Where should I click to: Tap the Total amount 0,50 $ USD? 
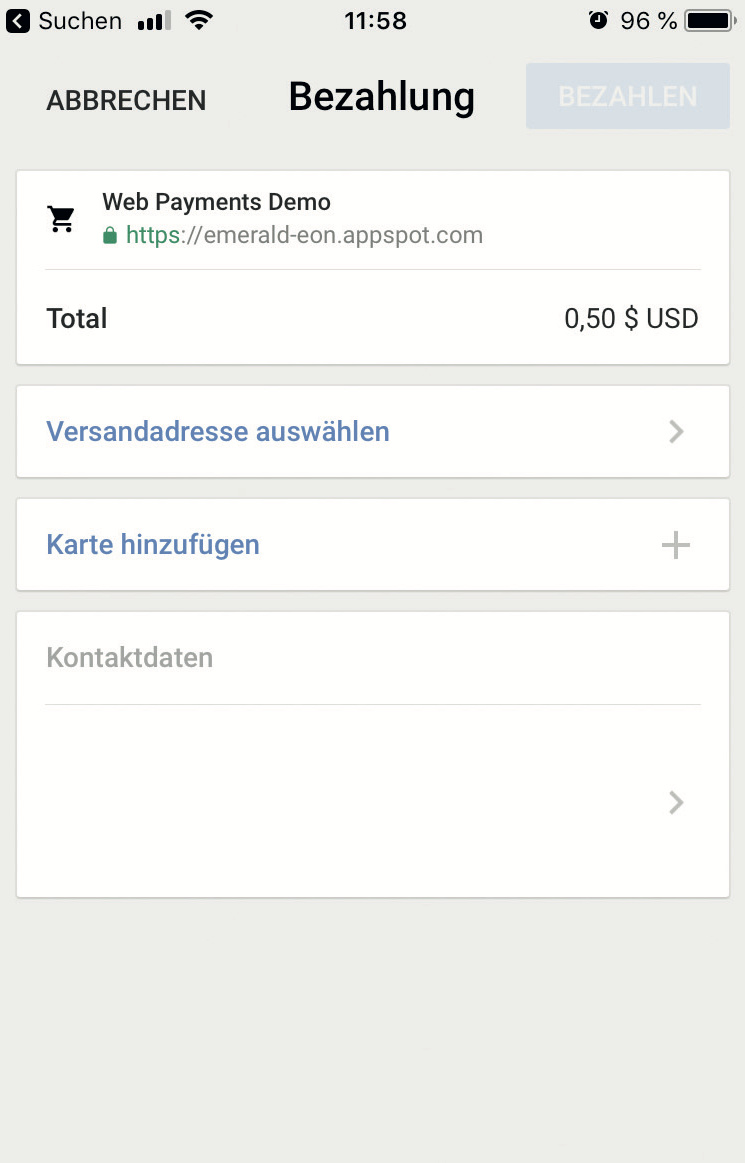631,319
